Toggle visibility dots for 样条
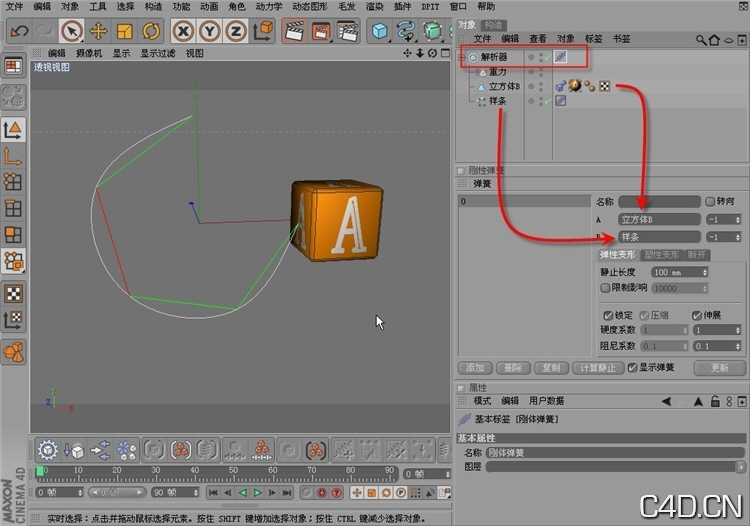This screenshot has height=526, width=750. 541,101
